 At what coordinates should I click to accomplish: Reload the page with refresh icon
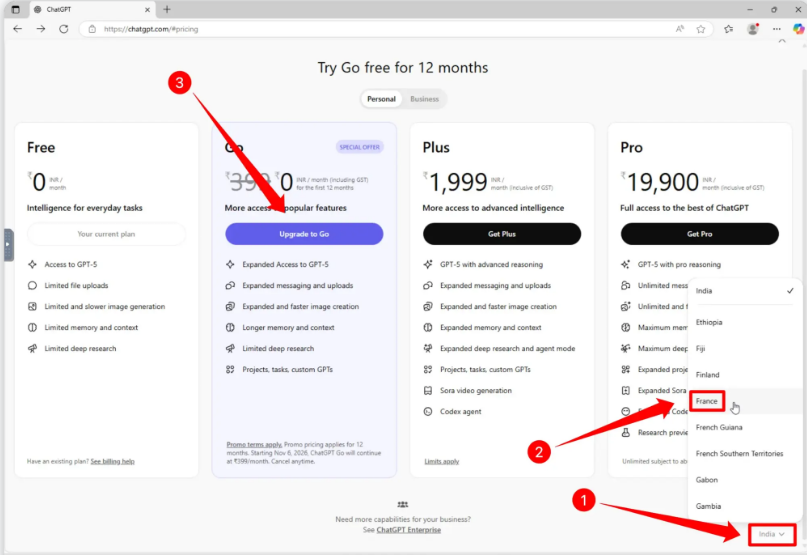coord(64,29)
